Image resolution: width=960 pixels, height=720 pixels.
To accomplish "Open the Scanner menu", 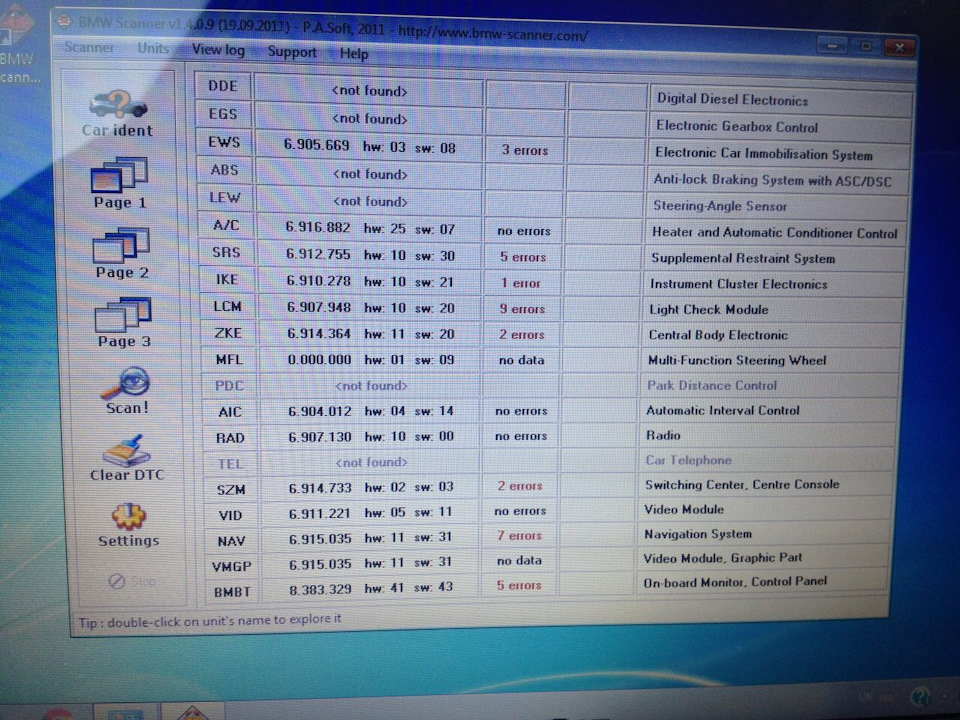I will [x=89, y=47].
